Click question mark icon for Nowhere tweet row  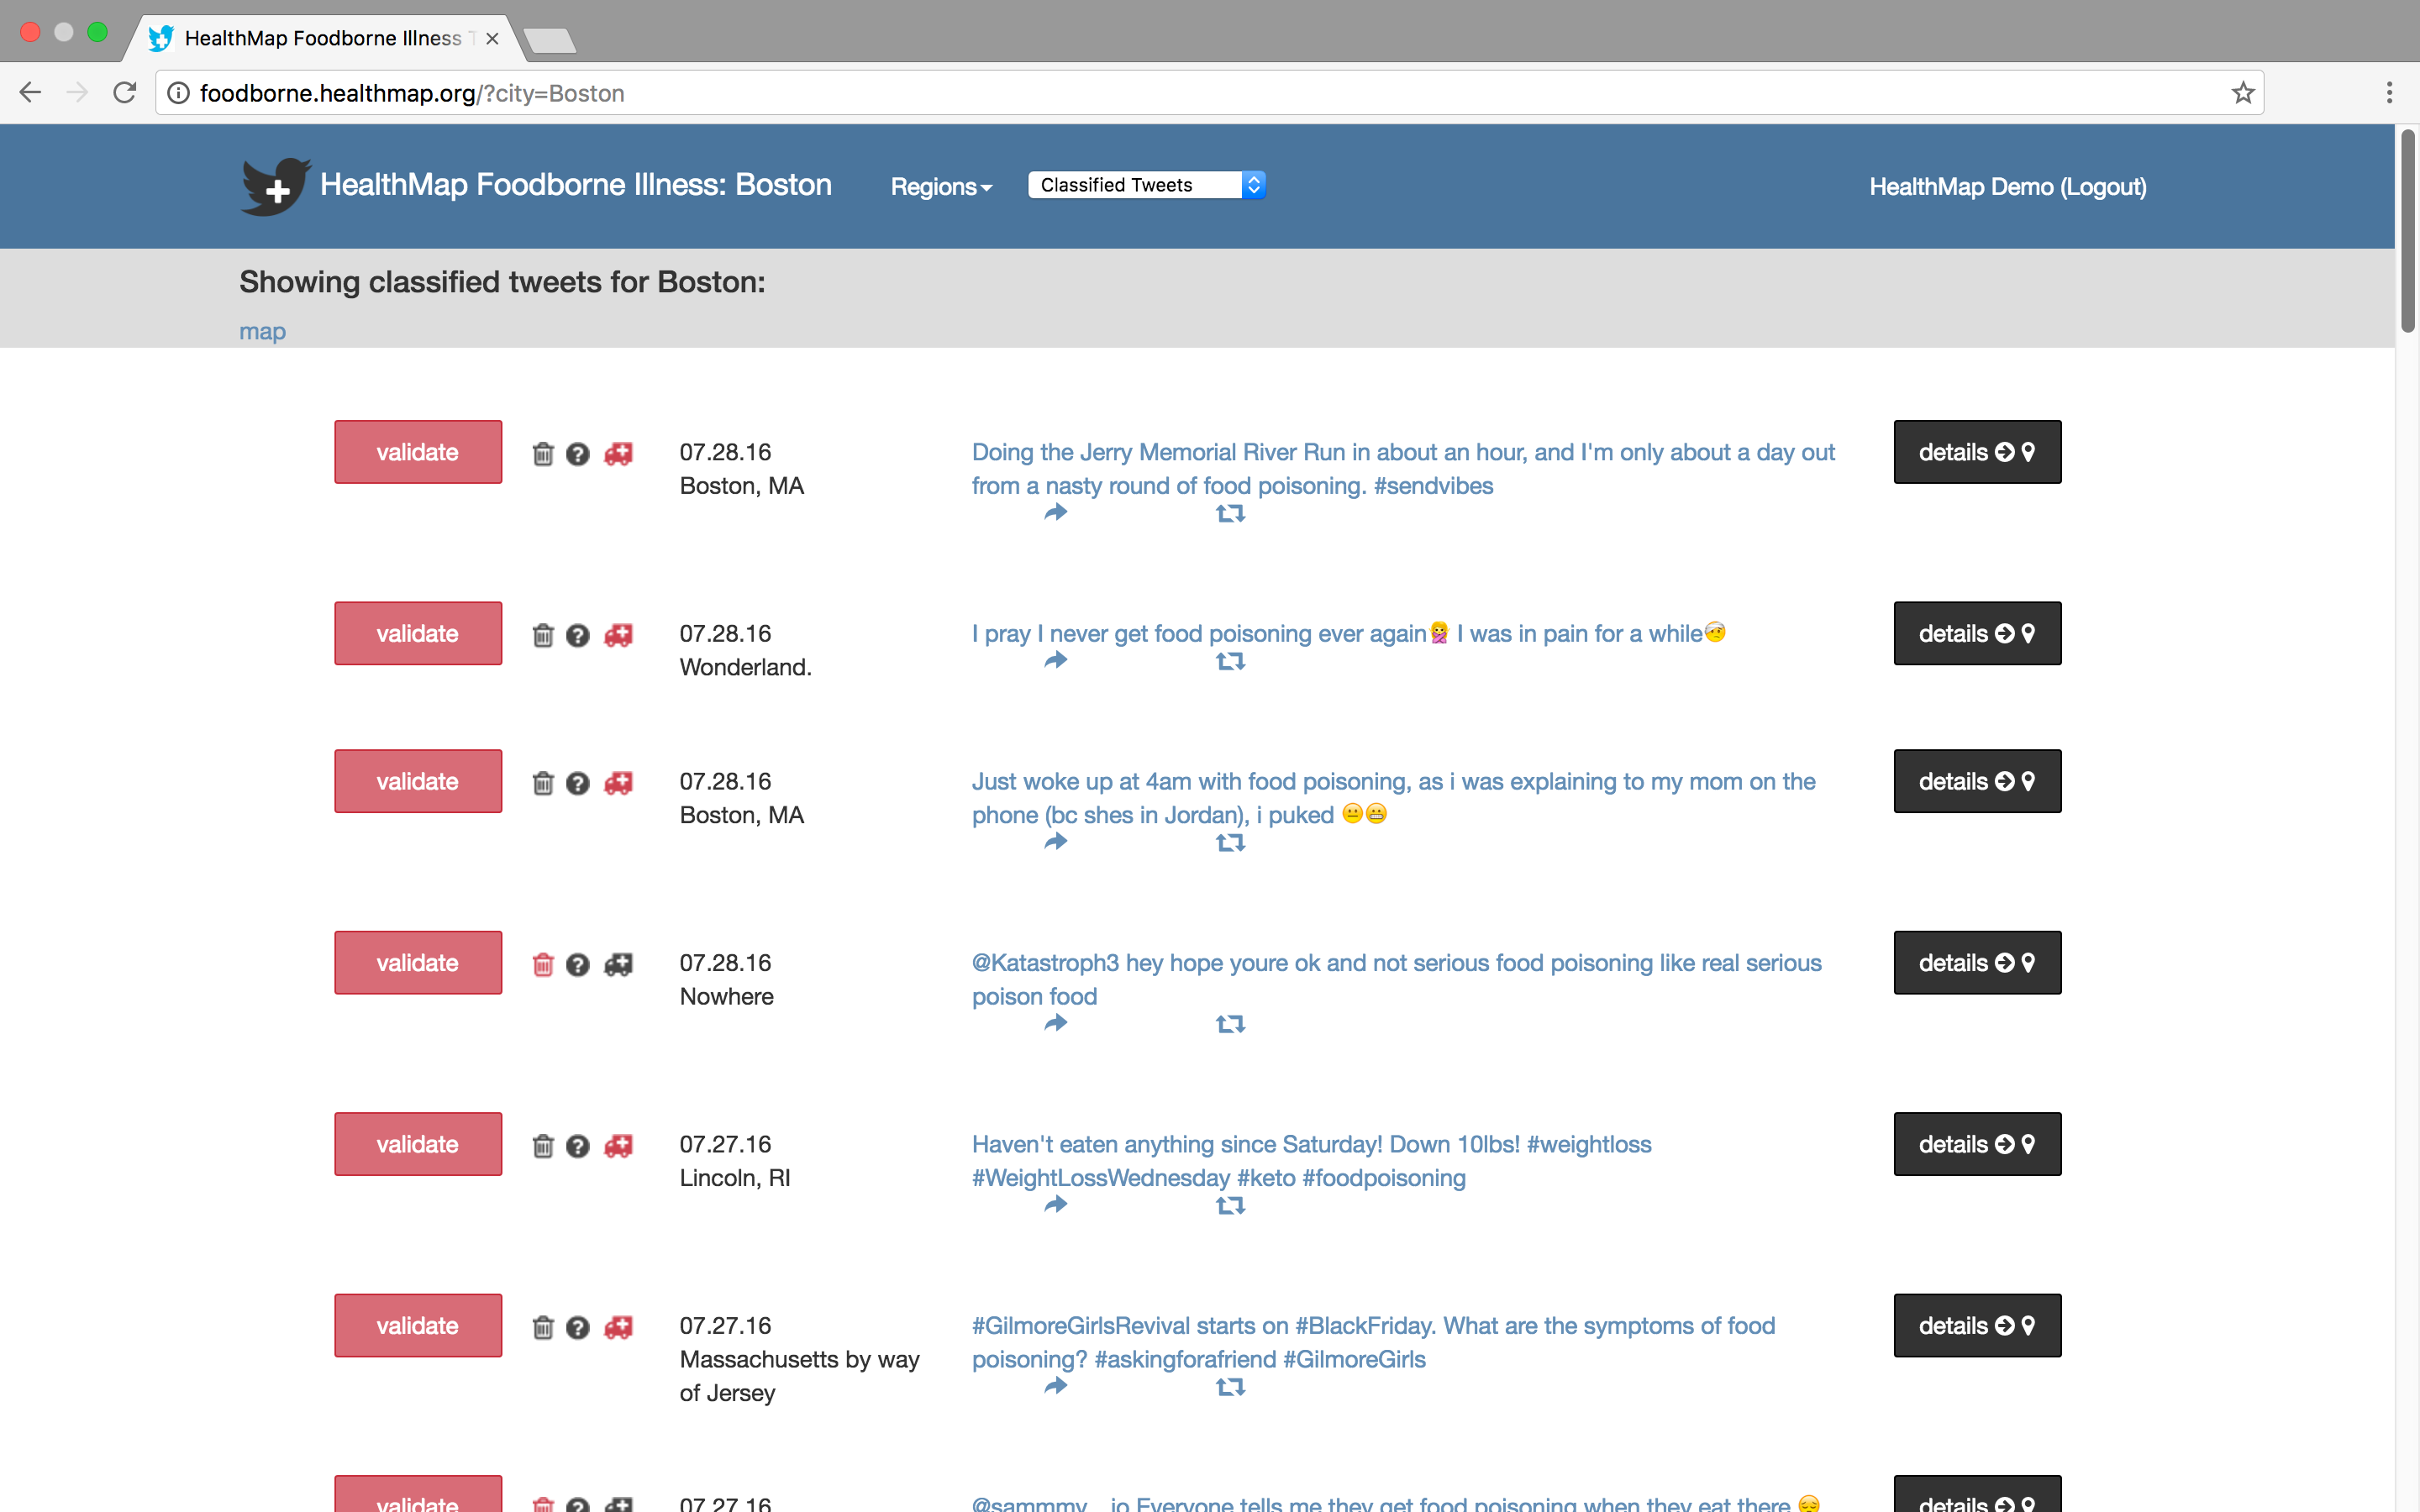coord(578,965)
